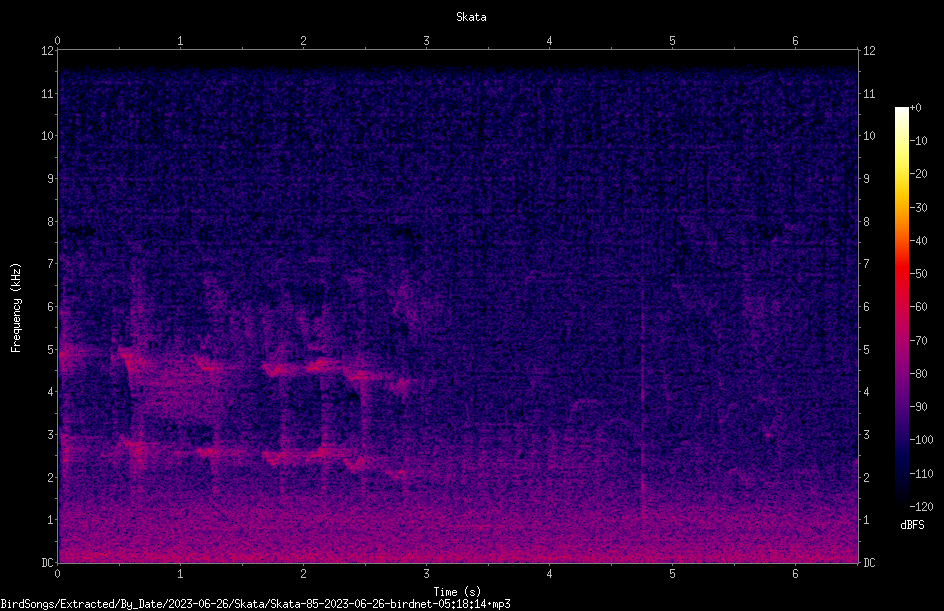Click the 'Skata' title above the spectrogram

[471, 17]
